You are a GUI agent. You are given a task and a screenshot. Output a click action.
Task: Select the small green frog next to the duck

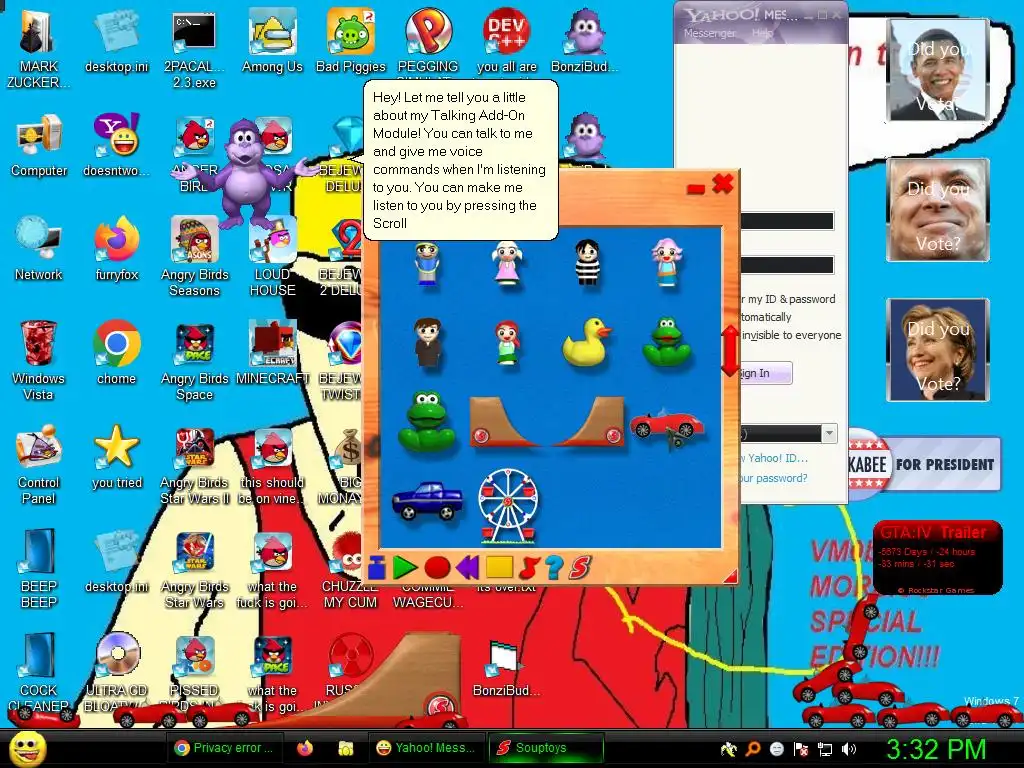(667, 342)
